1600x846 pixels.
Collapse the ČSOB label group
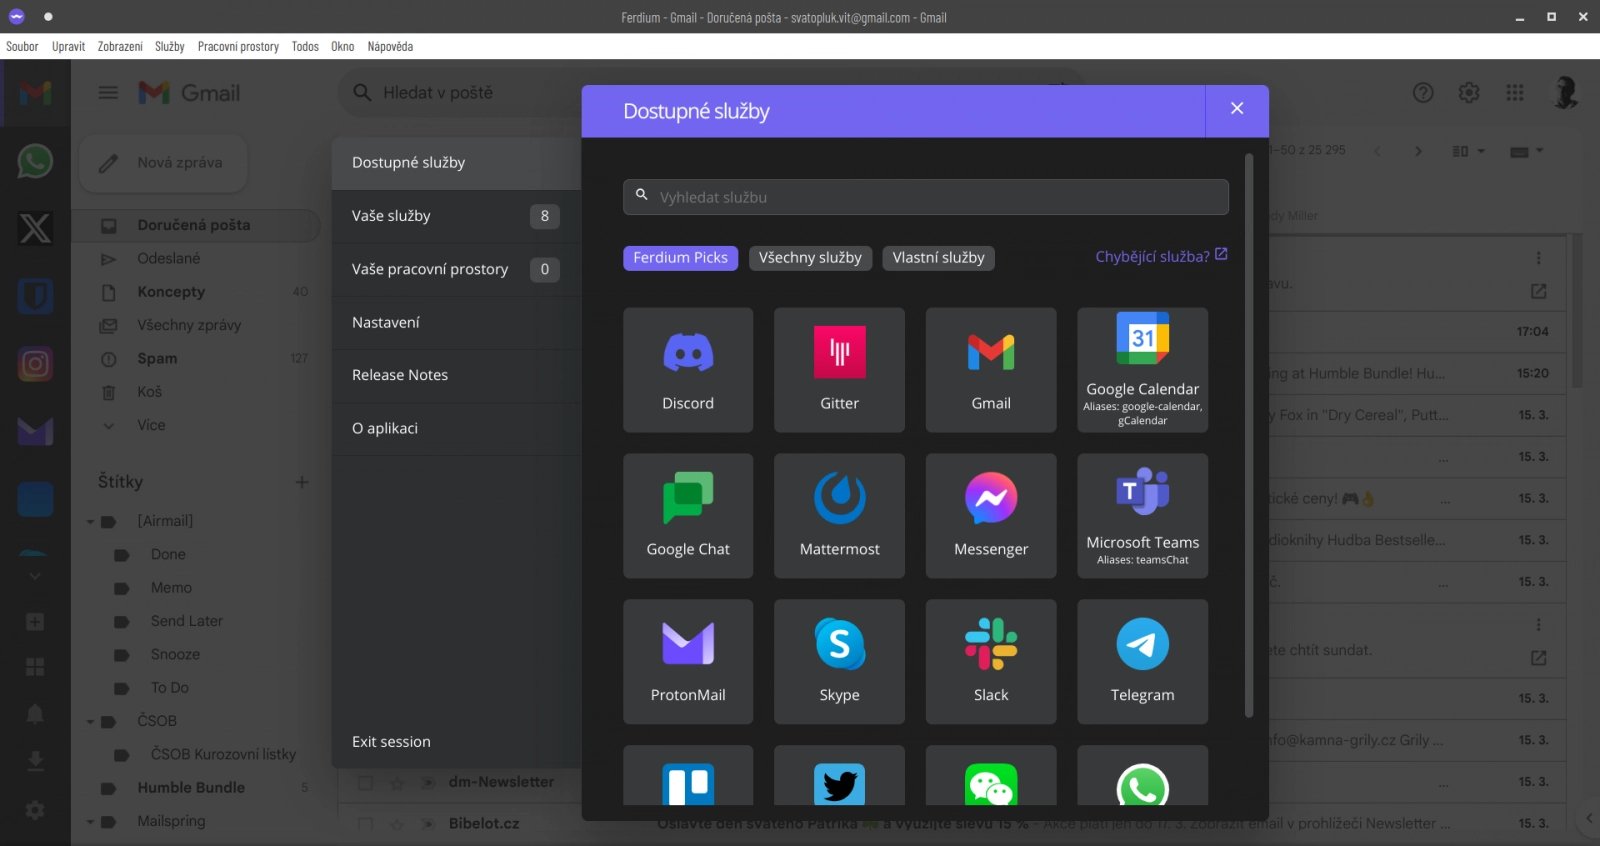(90, 722)
